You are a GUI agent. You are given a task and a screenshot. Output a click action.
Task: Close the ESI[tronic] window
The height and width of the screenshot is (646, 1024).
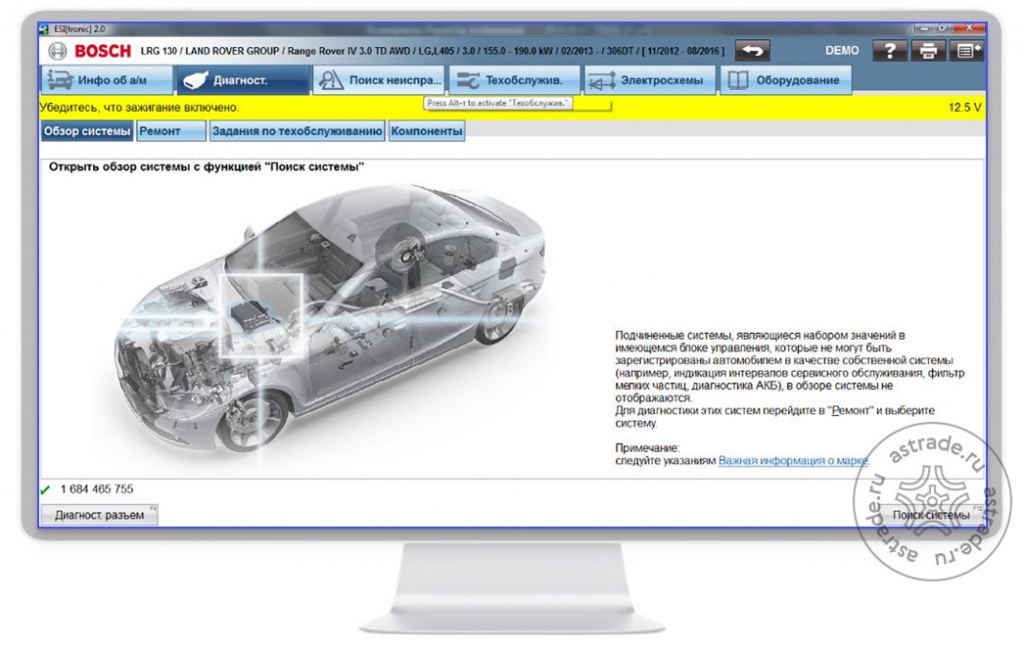969,29
